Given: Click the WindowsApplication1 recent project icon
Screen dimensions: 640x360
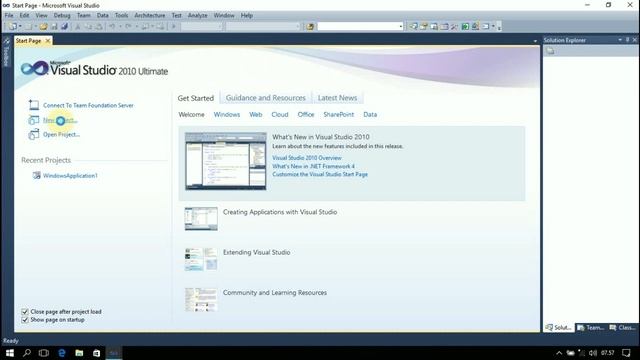Looking at the screenshot, I should 36,176.
